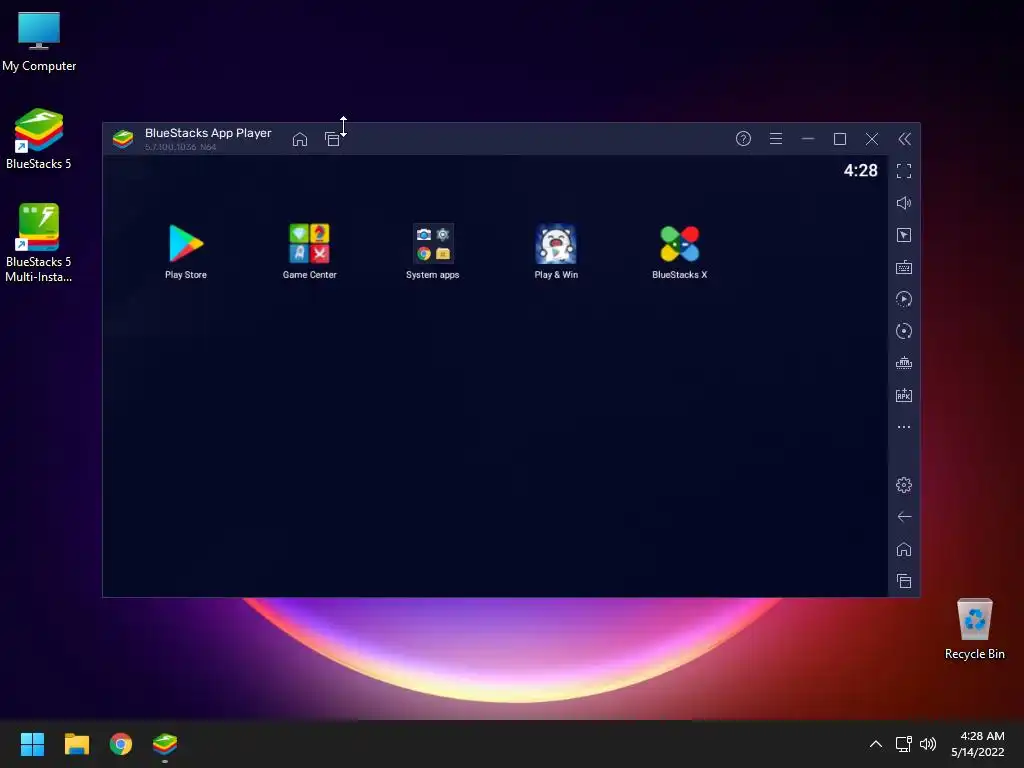Select the Recycle Bin icon
The height and width of the screenshot is (768, 1024).
tap(974, 628)
